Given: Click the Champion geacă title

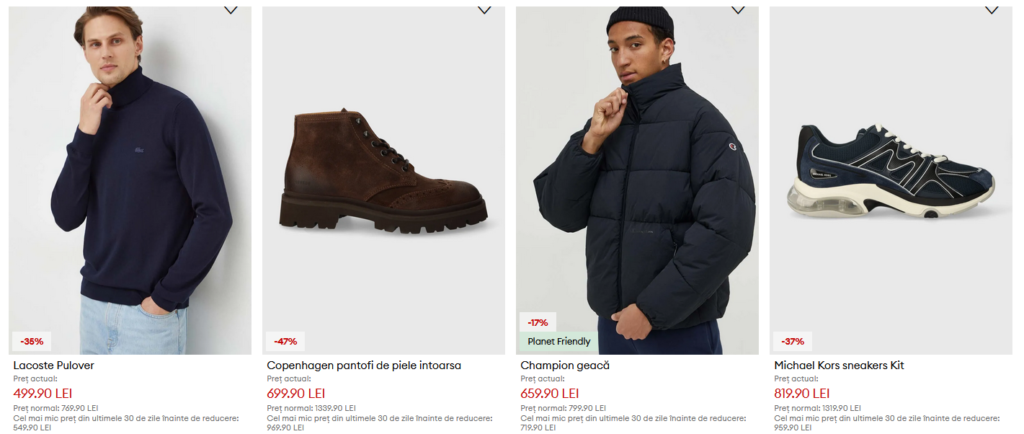Looking at the screenshot, I should click(565, 366).
